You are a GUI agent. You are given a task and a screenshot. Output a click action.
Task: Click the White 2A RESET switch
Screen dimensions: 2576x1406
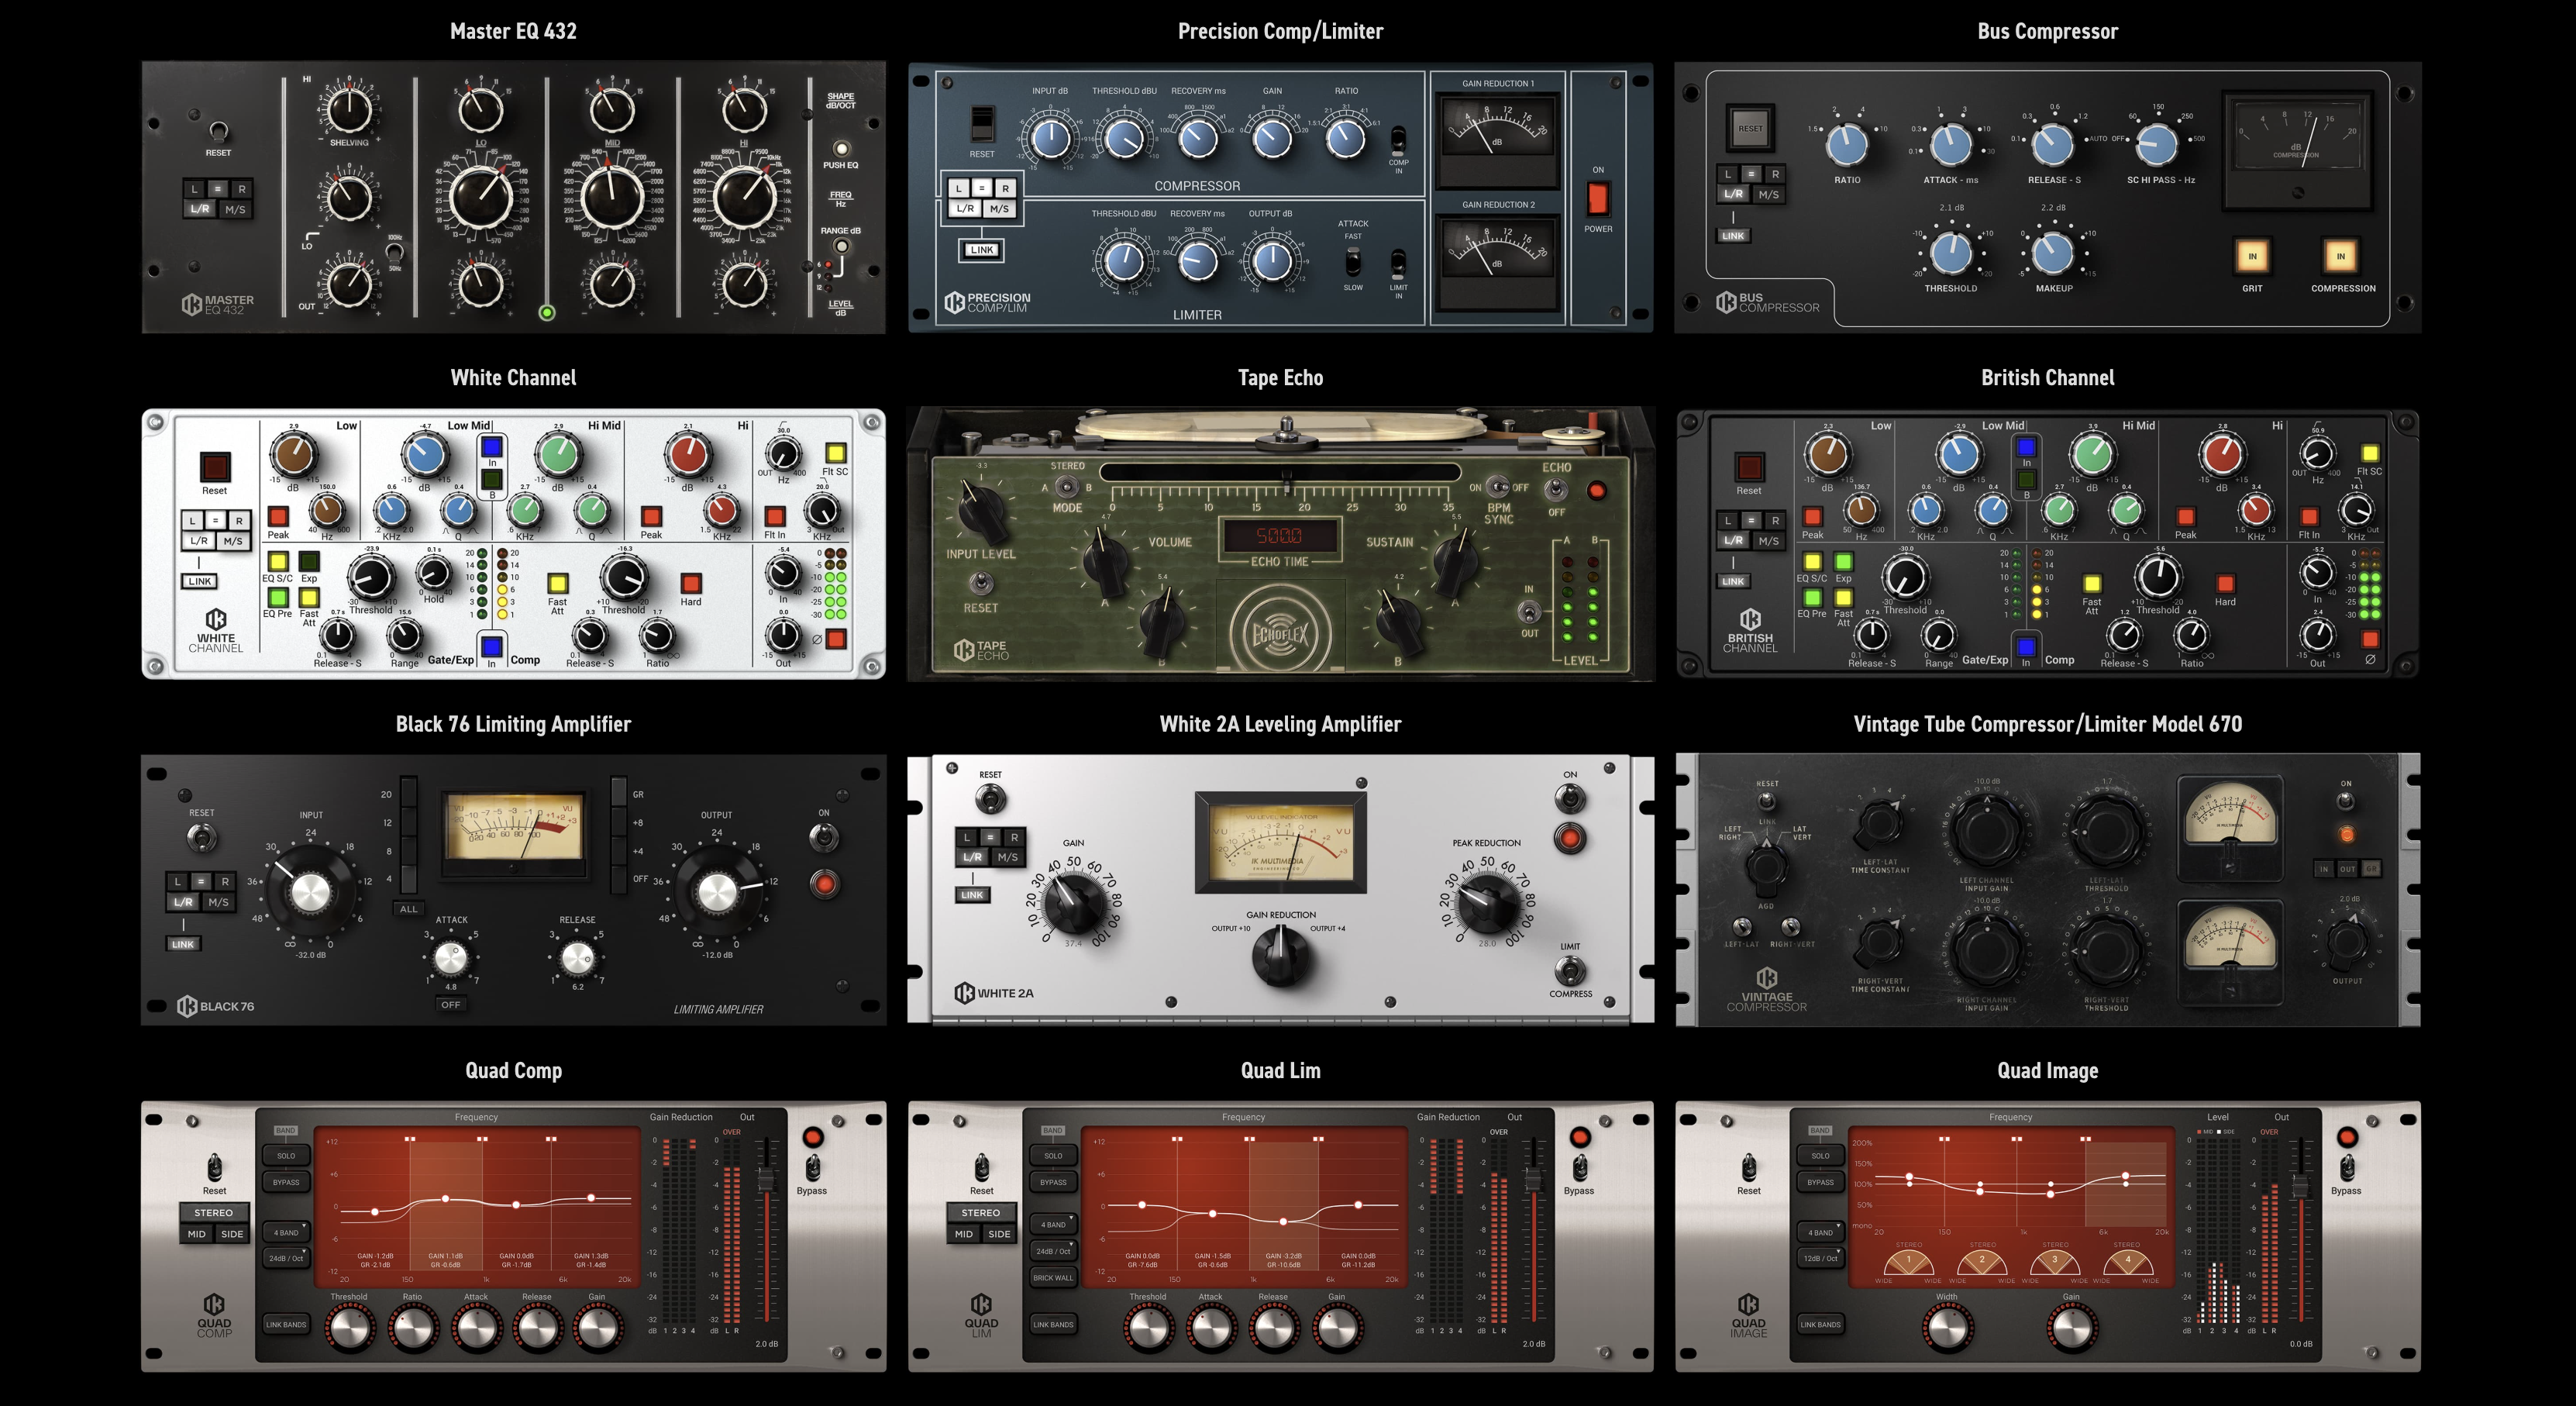pos(990,798)
